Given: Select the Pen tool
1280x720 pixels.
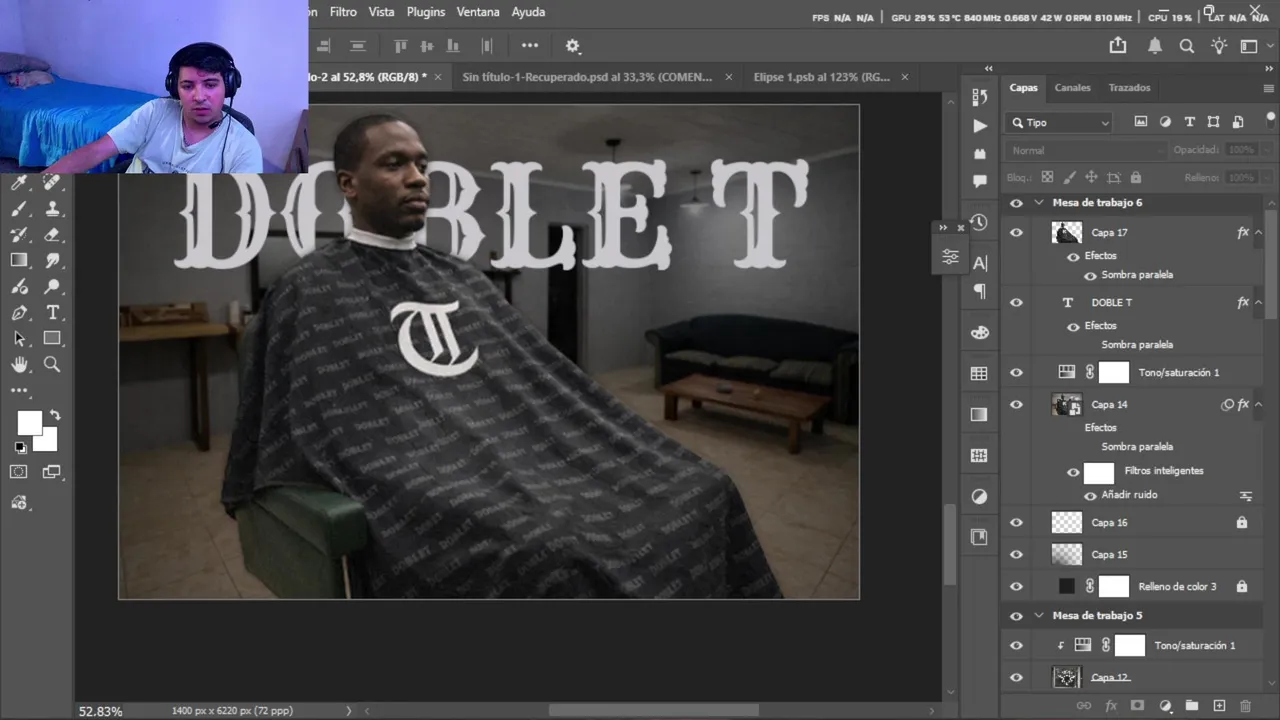Looking at the screenshot, I should 19,313.
